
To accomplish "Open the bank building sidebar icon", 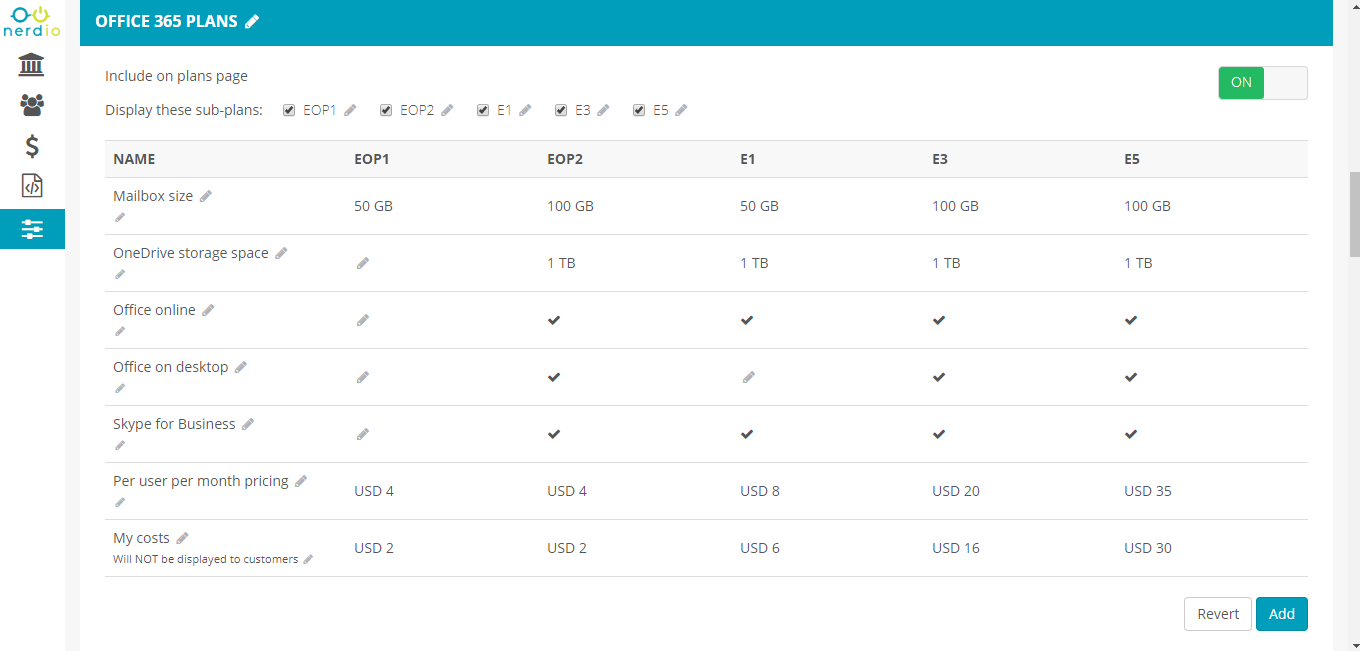I will click(32, 65).
